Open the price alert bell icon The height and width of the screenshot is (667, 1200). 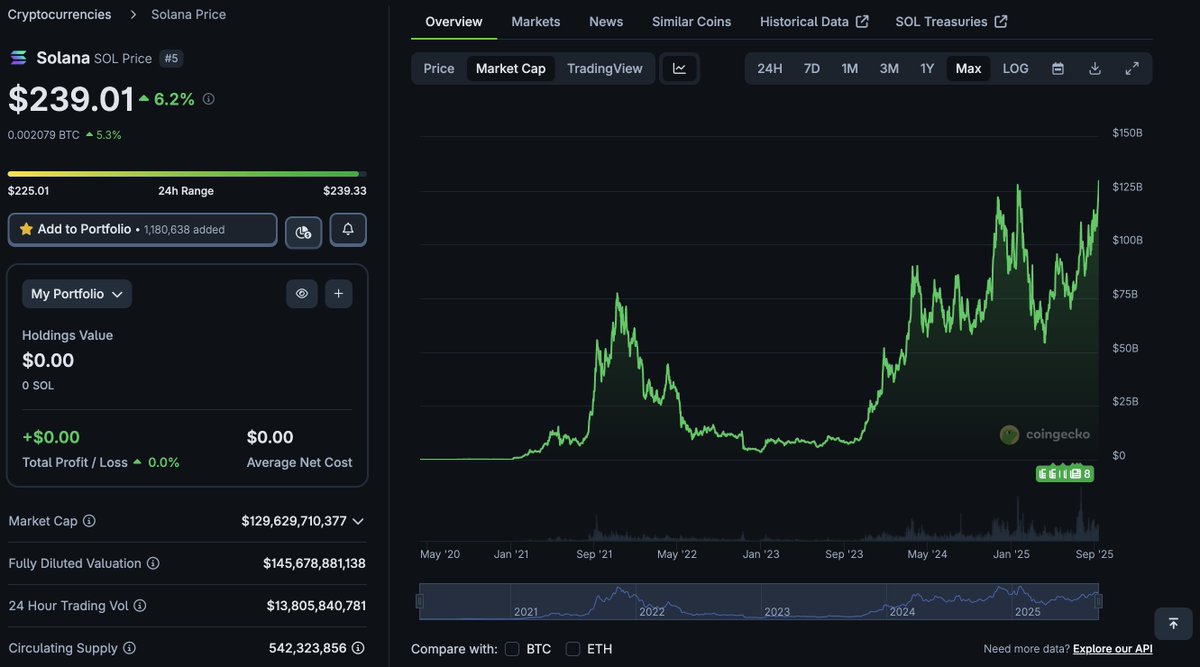tap(347, 229)
